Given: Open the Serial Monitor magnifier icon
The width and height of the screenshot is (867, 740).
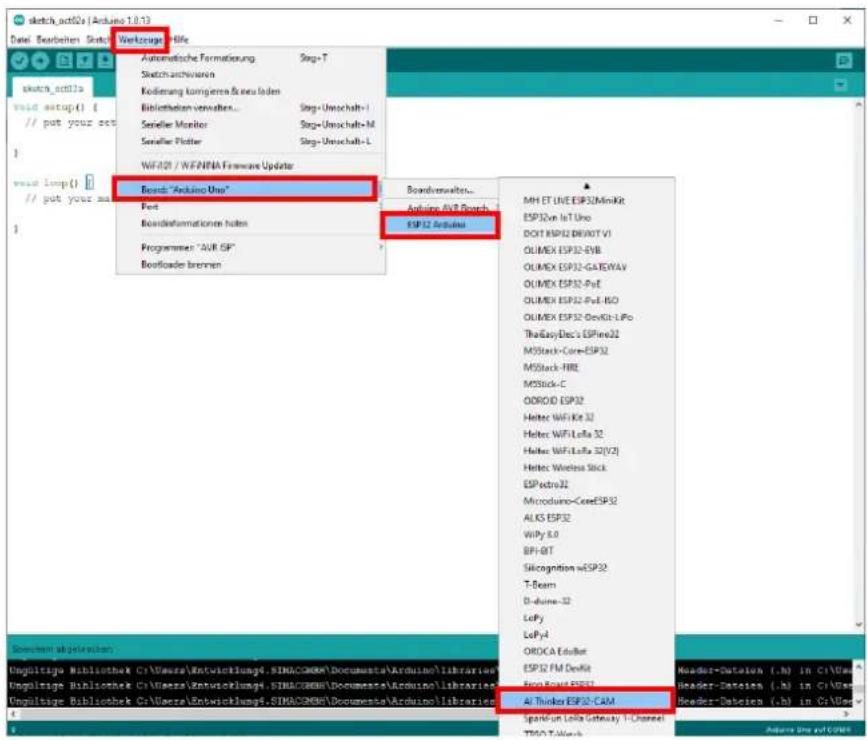Looking at the screenshot, I should [844, 60].
